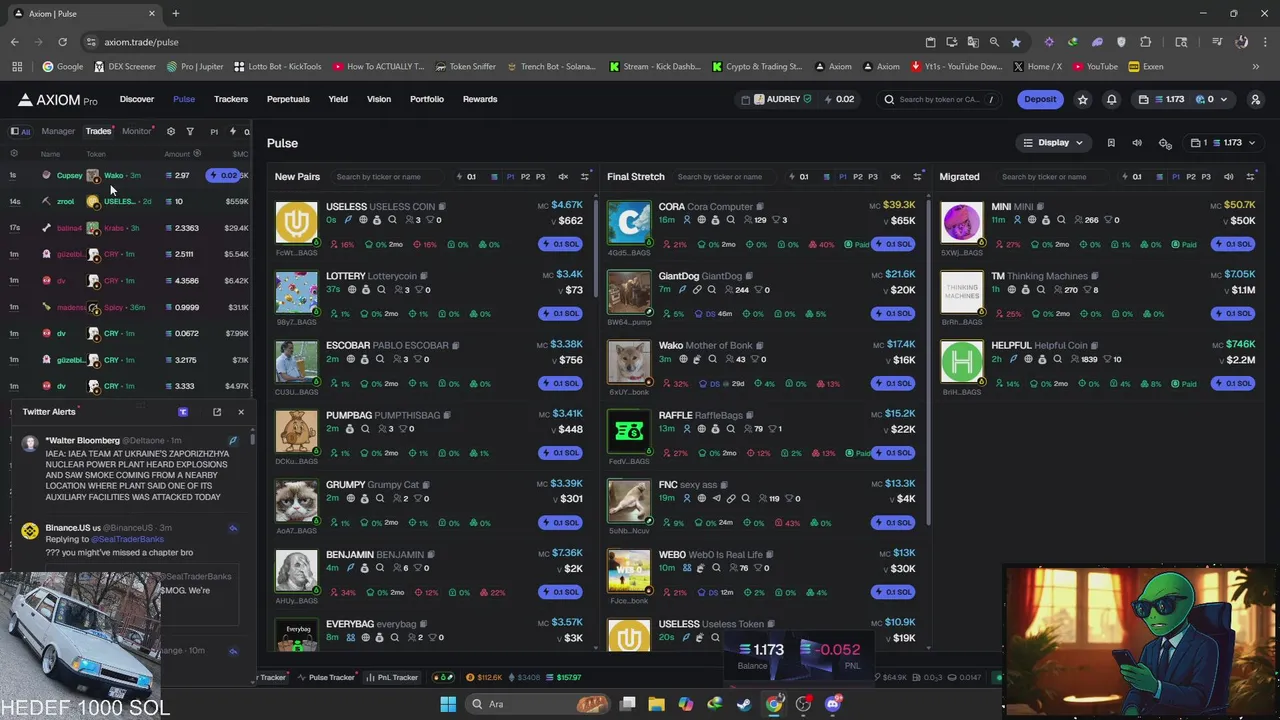Switch to the Perpetuals tab
Viewport: 1280px width, 720px height.
click(288, 99)
